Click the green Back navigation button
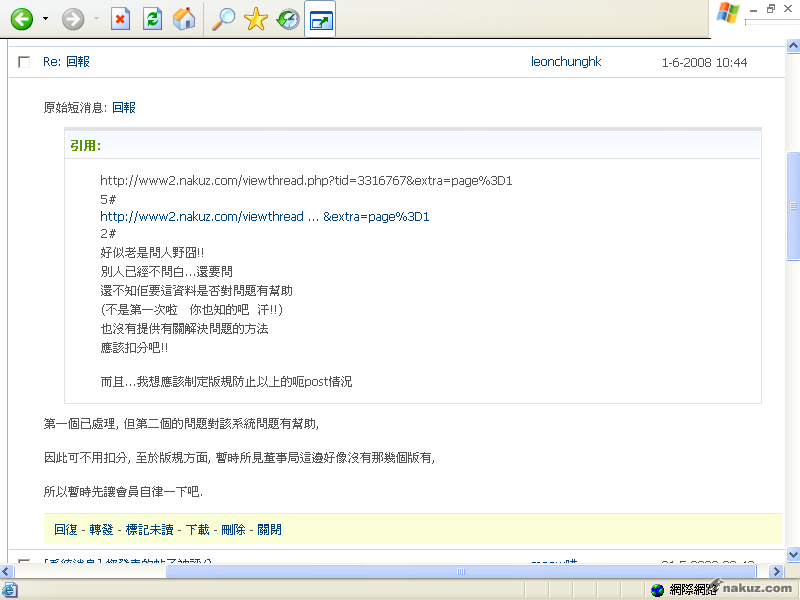Image resolution: width=800 pixels, height=600 pixels. point(22,19)
